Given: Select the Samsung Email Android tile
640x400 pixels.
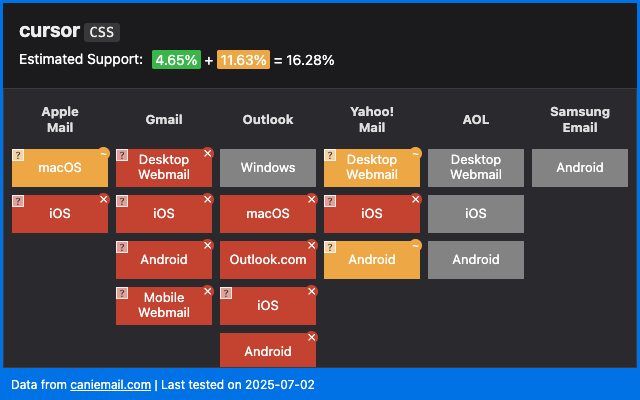Looking at the screenshot, I should pyautogui.click(x=580, y=168).
